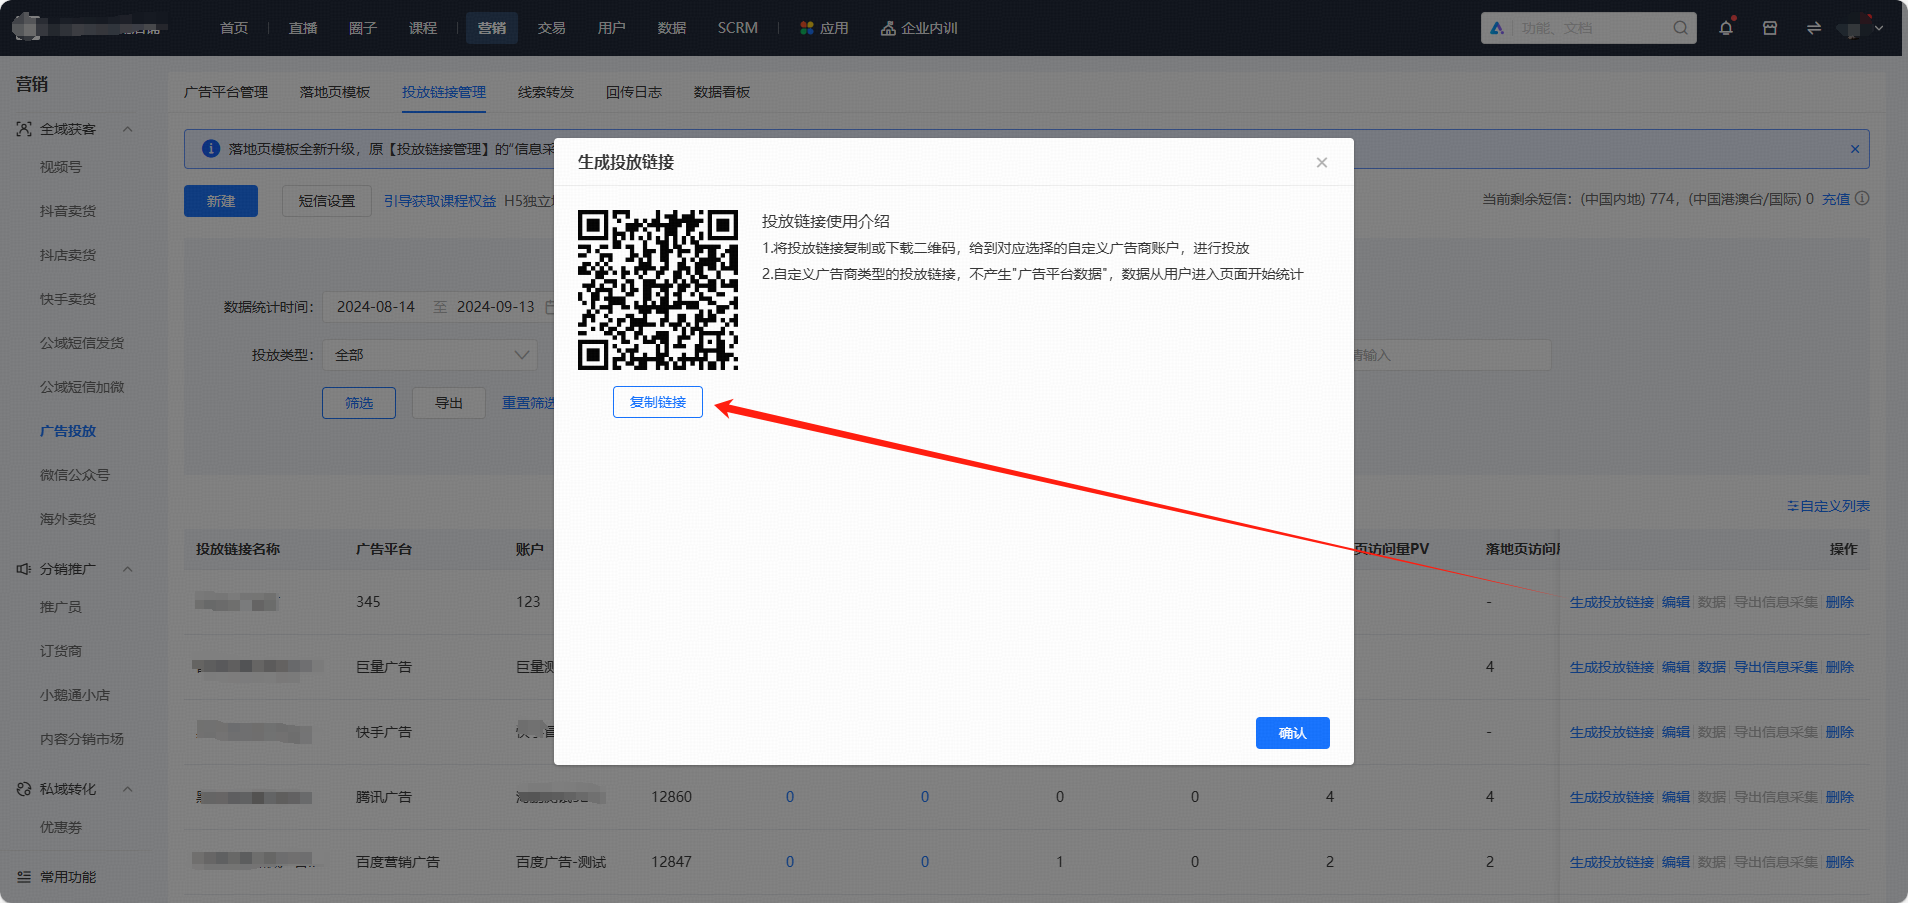Open 海外卖货 in the sidebar
The image size is (1908, 903).
(68, 519)
